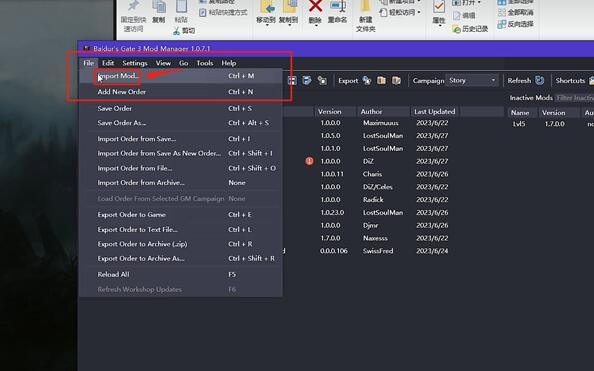Viewport: 594px width, 371px height.
Task: Click the rename (重命名) icon in Explorer ribbon
Action: [338, 6]
